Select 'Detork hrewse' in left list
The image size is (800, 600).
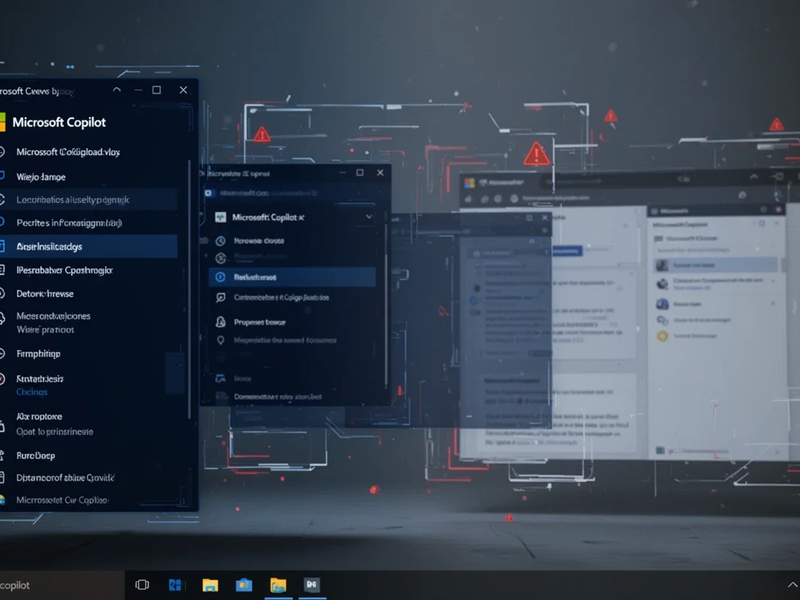(x=45, y=294)
